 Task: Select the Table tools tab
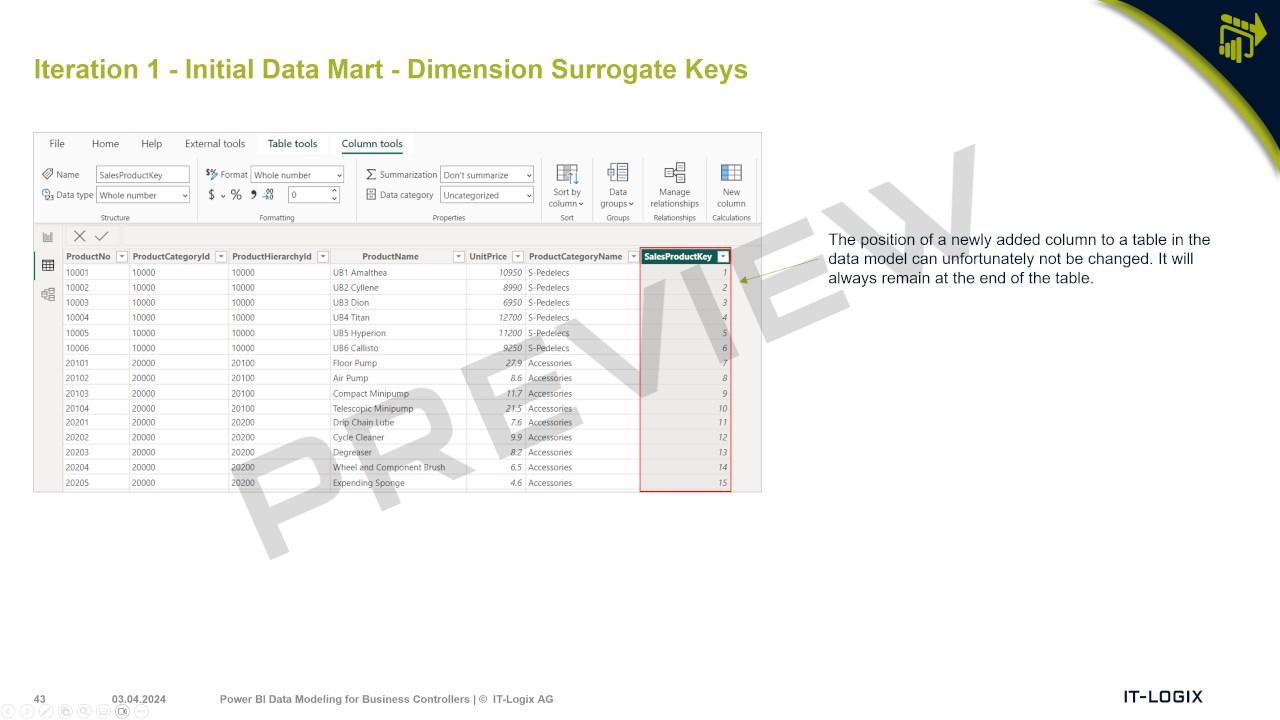point(292,144)
